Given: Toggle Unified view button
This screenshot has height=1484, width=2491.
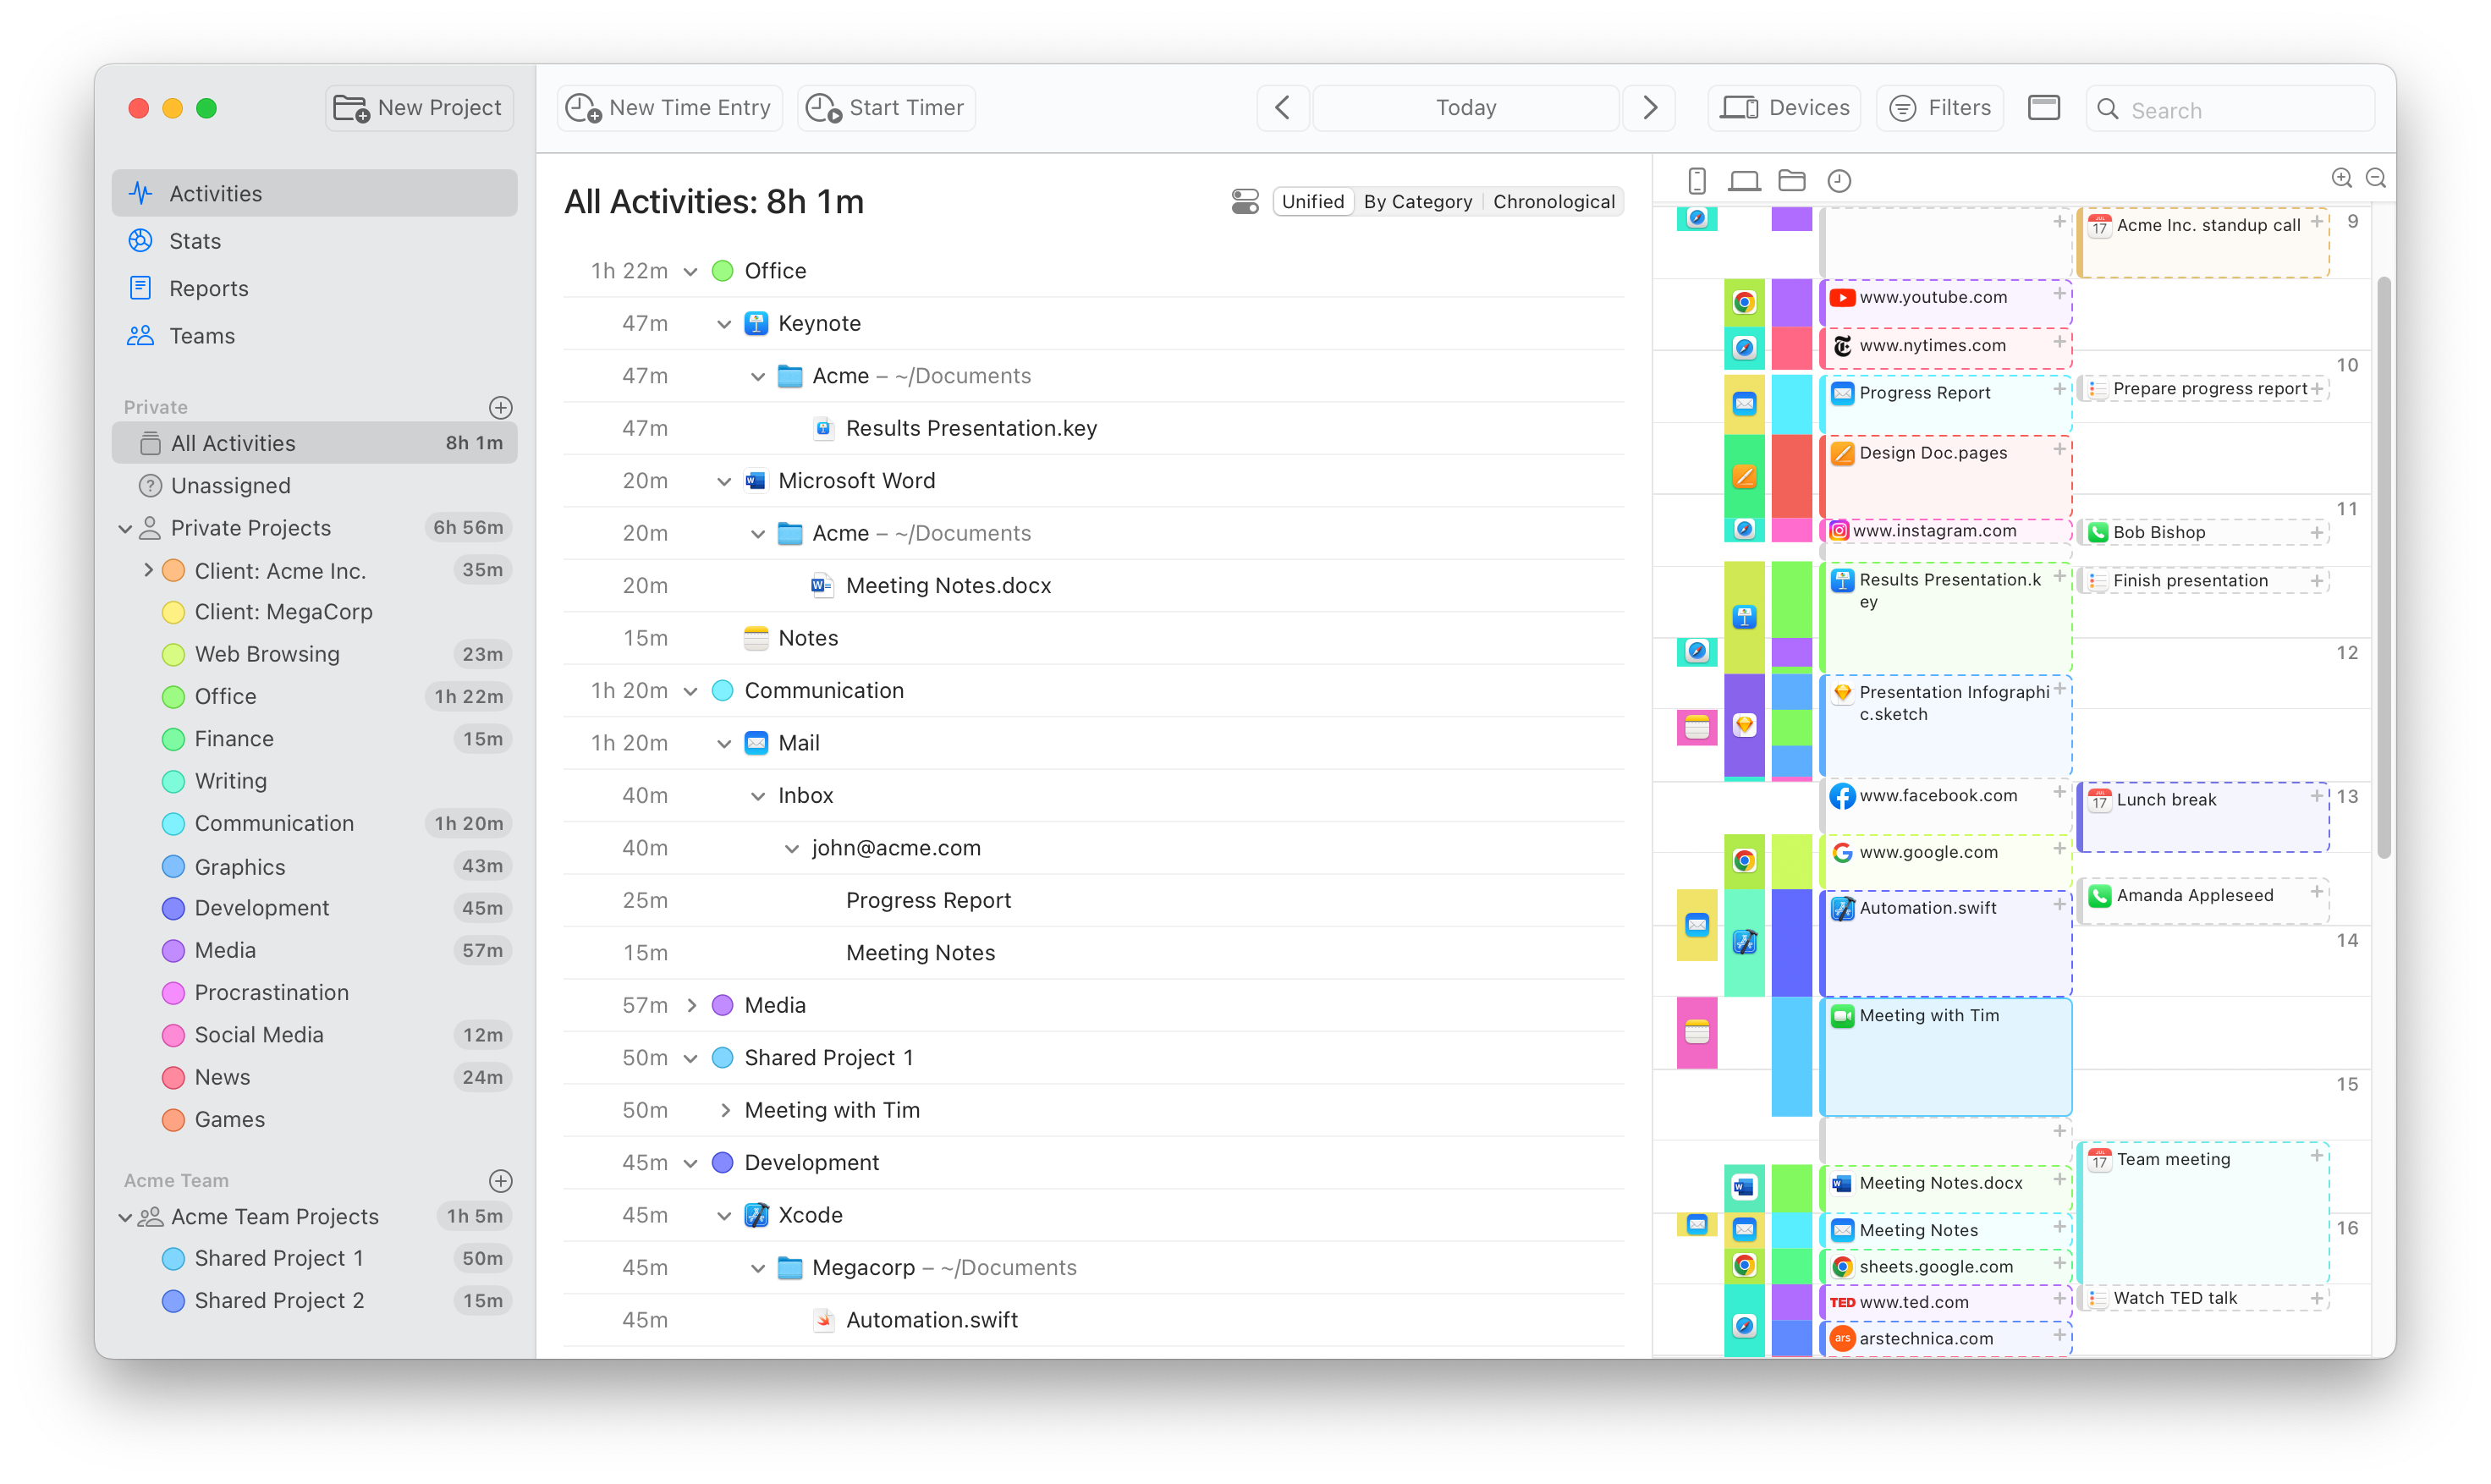Looking at the screenshot, I should [1311, 200].
